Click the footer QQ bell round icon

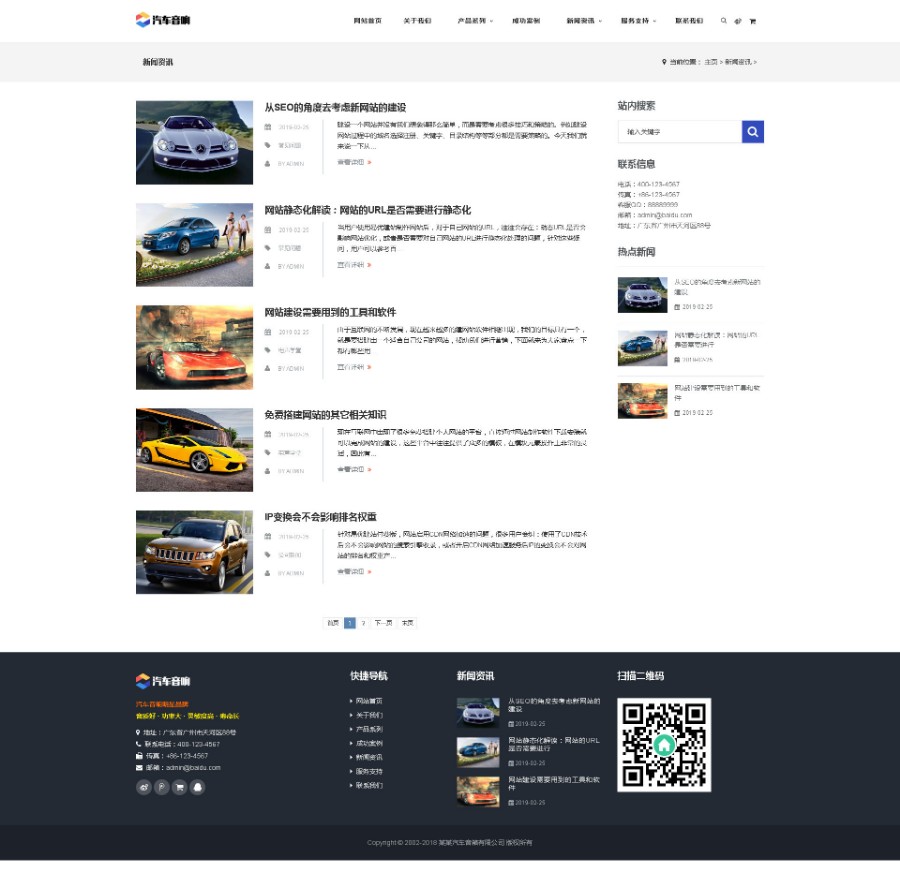[x=197, y=787]
